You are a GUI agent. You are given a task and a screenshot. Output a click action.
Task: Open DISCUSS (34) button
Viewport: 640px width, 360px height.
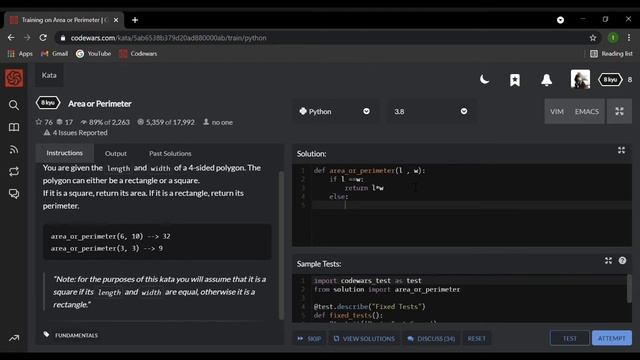[431, 338]
